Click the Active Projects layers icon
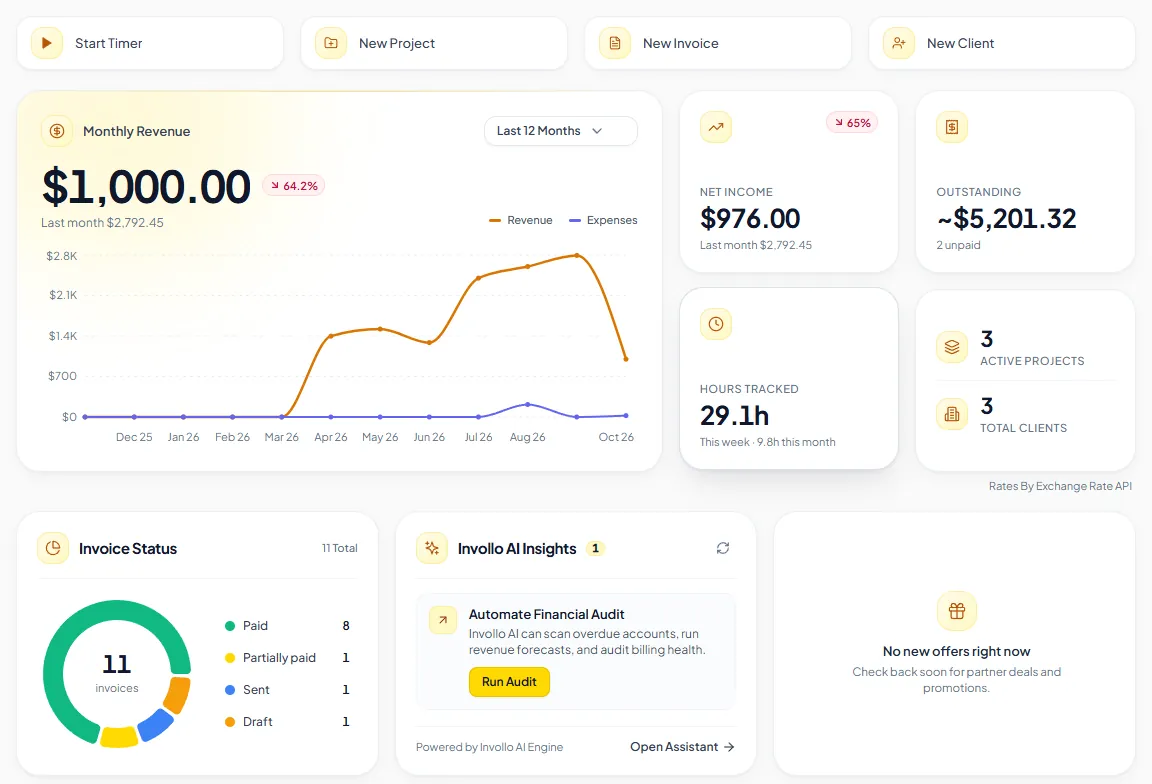 (951, 347)
